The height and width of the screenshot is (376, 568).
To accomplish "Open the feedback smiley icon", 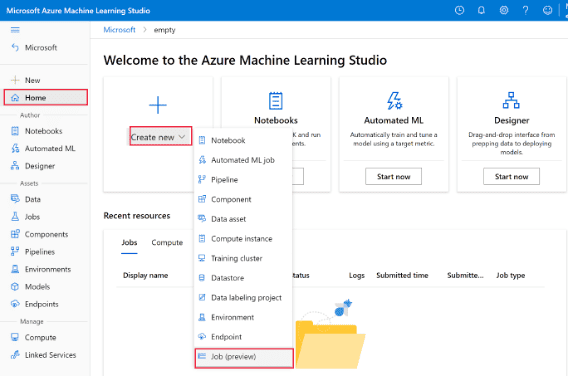I will tap(547, 11).
